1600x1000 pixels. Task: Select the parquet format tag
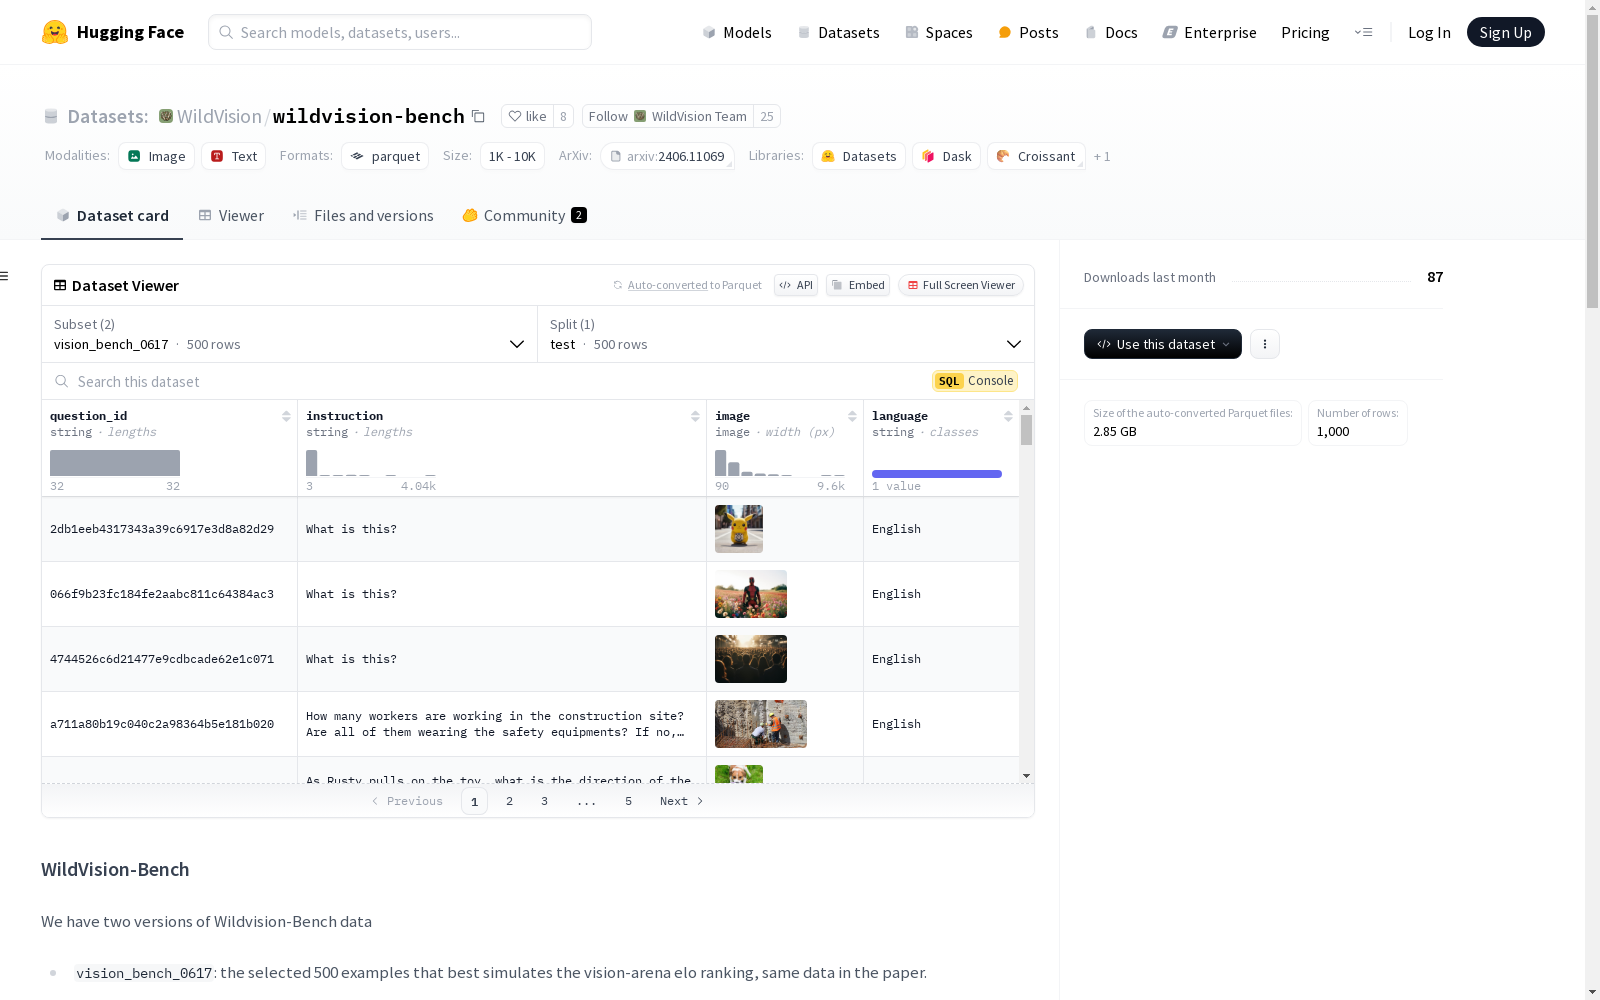pos(385,156)
